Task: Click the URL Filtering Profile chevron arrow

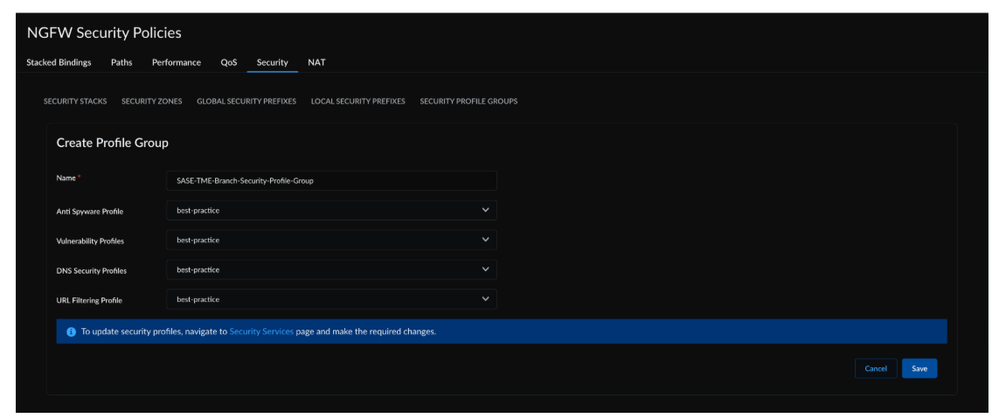Action: pyautogui.click(x=485, y=299)
